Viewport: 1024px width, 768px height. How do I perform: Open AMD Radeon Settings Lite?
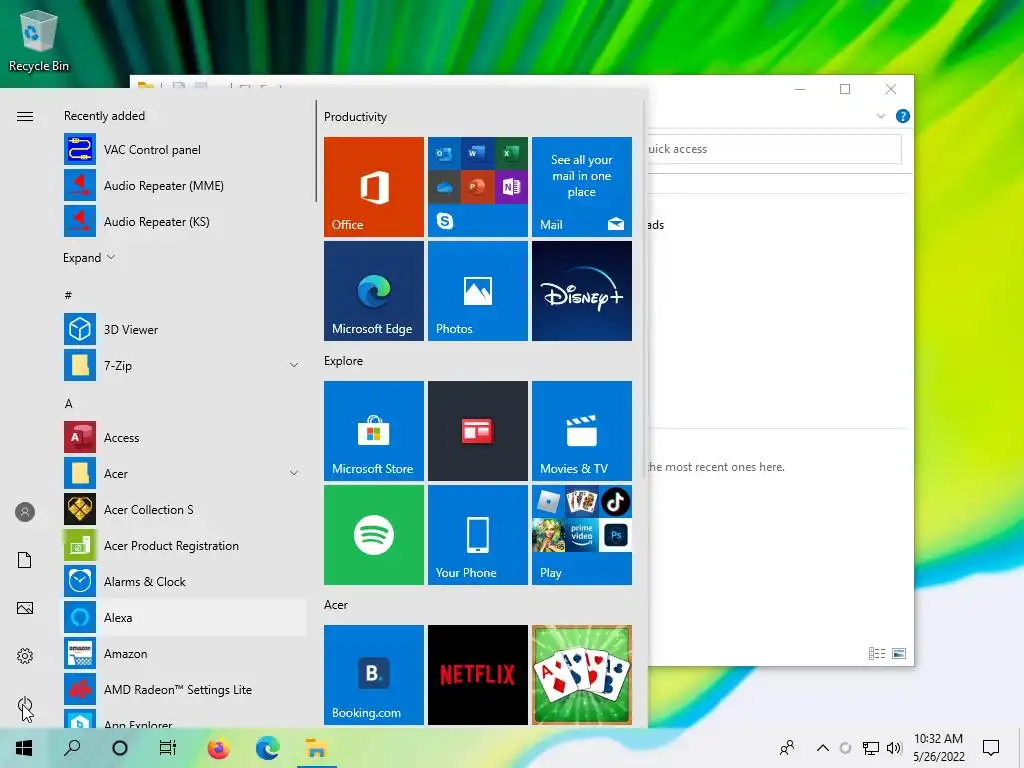pos(184,690)
